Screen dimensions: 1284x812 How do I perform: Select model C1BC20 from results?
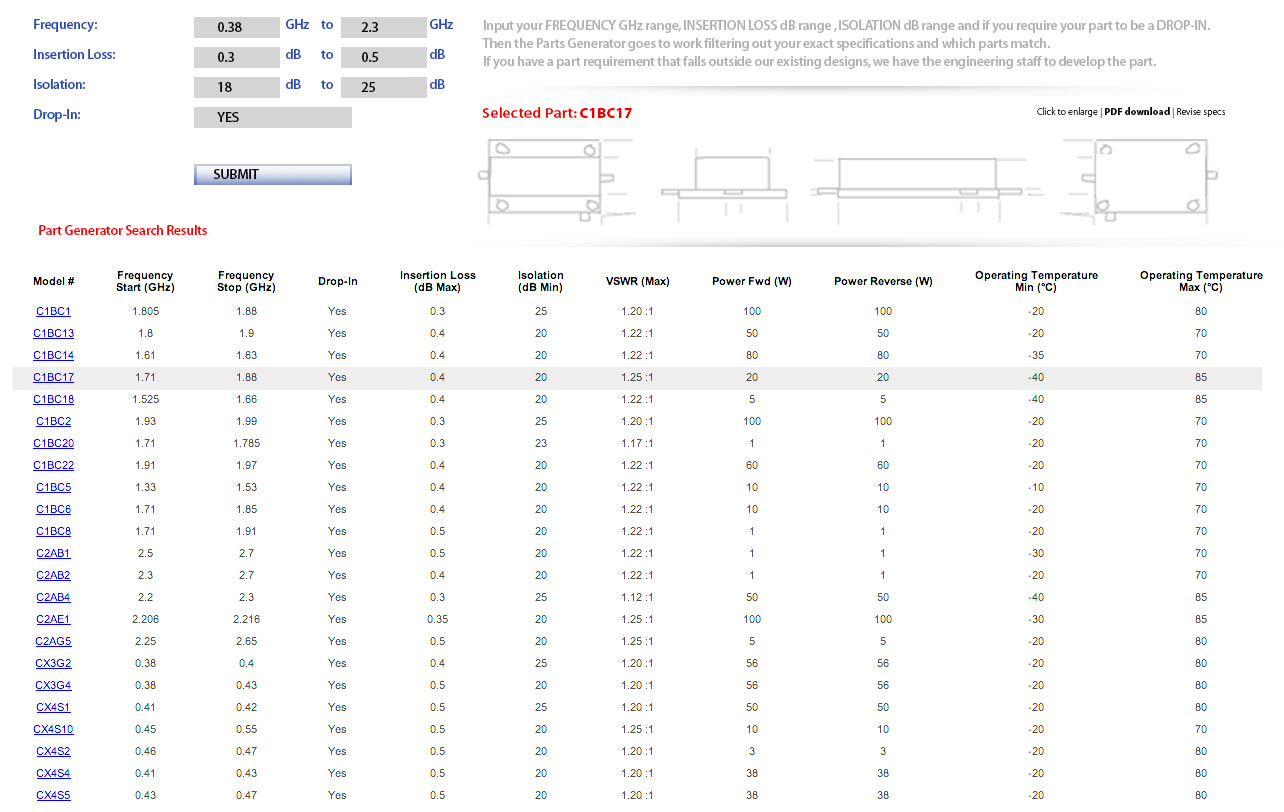(53, 443)
